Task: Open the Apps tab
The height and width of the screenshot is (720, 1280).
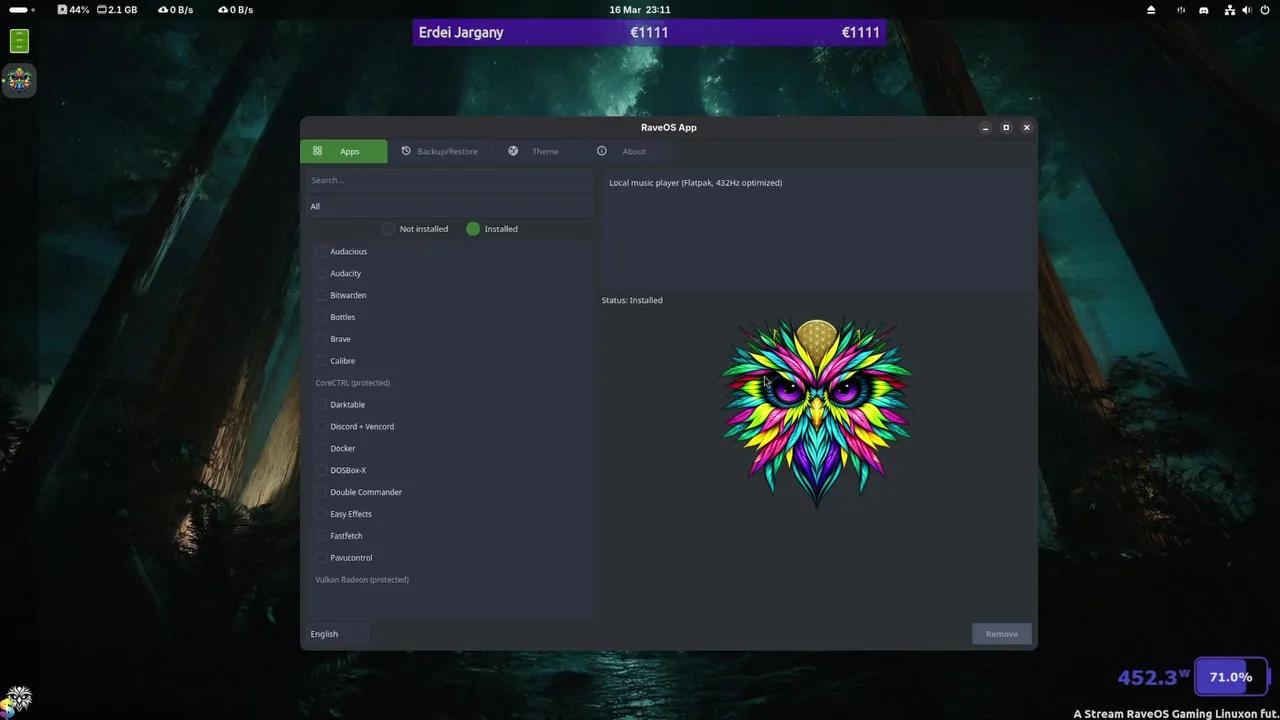Action: (343, 151)
